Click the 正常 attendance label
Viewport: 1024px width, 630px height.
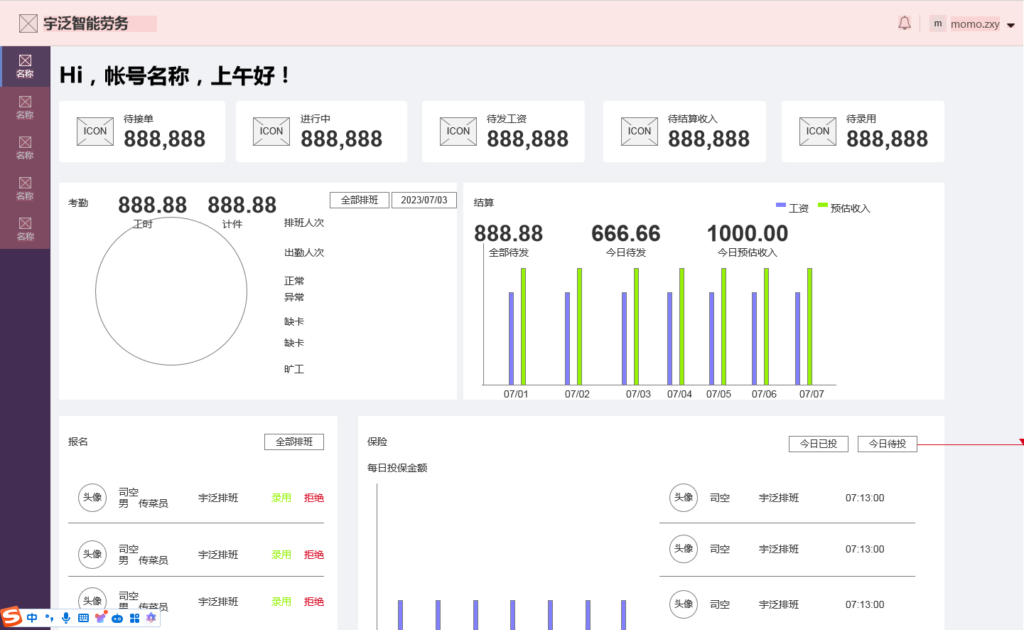pos(294,281)
